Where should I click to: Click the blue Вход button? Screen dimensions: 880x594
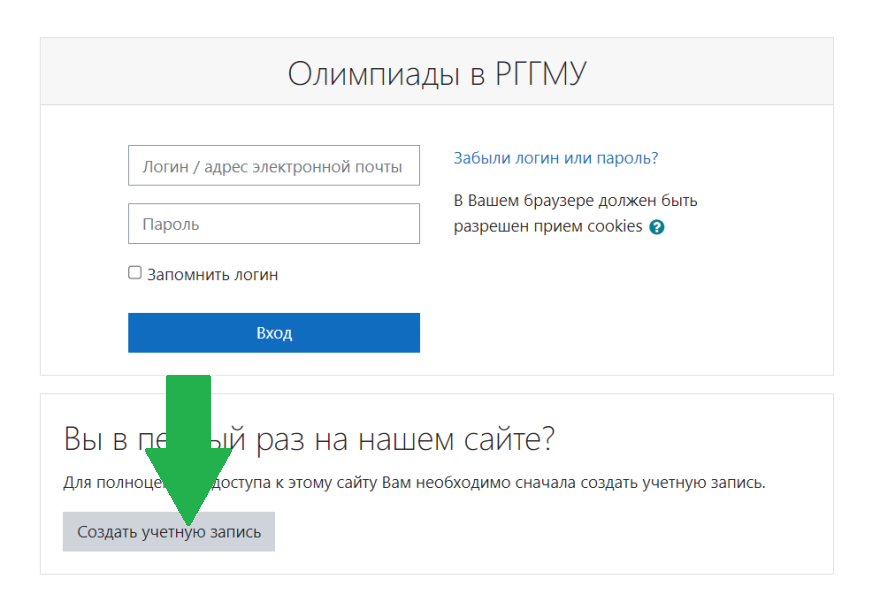click(x=274, y=333)
